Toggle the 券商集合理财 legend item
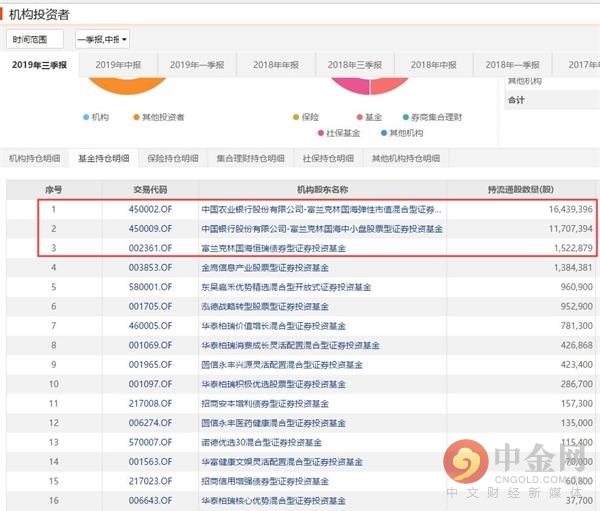The image size is (600, 511). (x=433, y=117)
